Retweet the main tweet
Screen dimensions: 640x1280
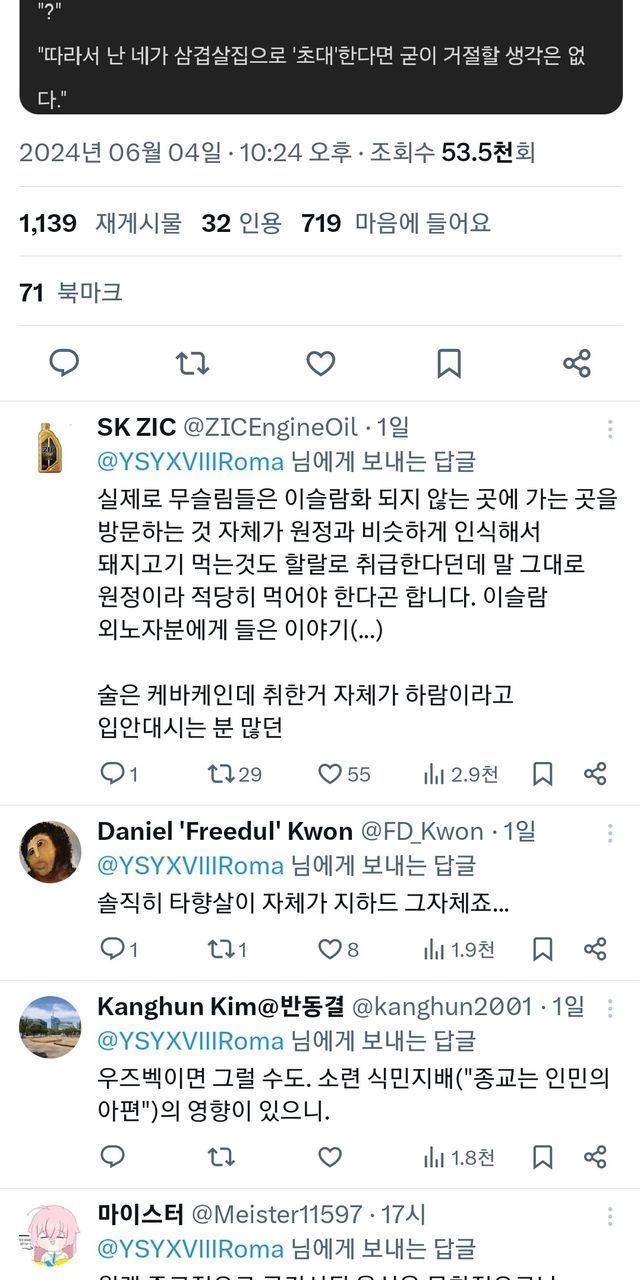click(x=192, y=363)
